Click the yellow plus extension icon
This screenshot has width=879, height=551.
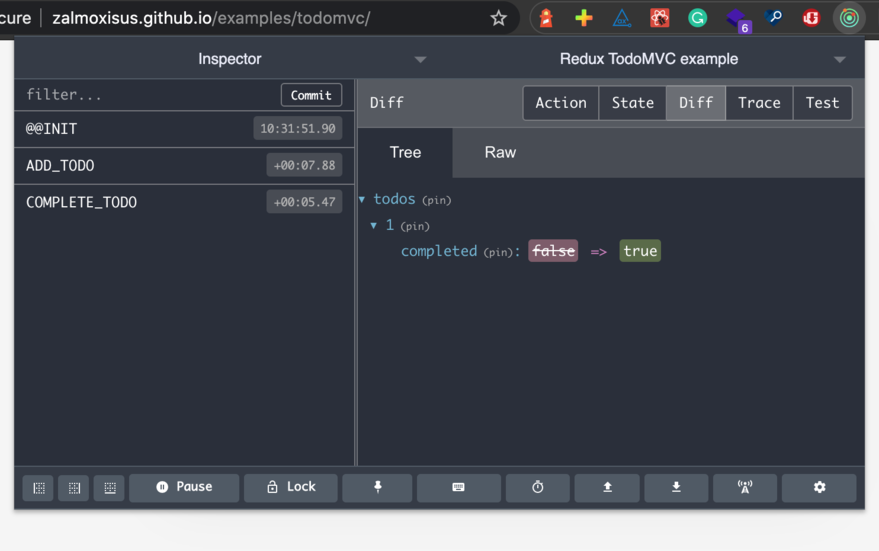pyautogui.click(x=584, y=18)
